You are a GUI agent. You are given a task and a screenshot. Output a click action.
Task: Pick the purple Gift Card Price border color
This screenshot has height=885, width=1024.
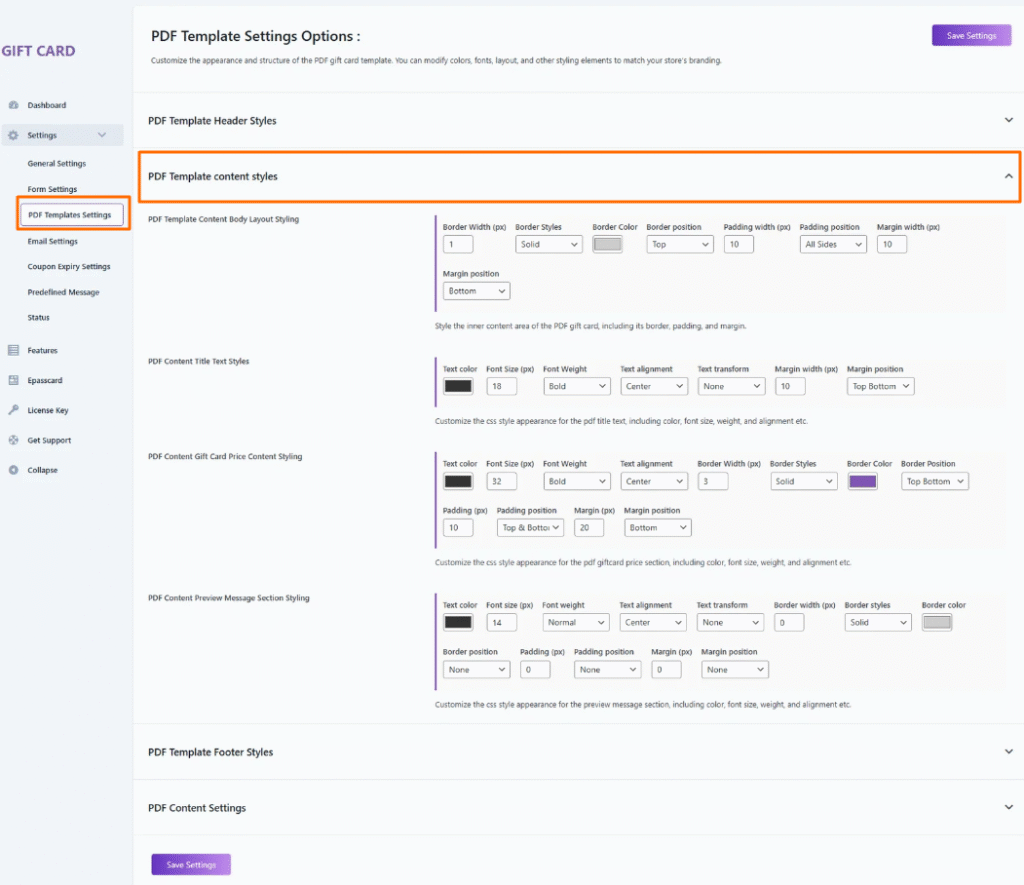click(862, 481)
